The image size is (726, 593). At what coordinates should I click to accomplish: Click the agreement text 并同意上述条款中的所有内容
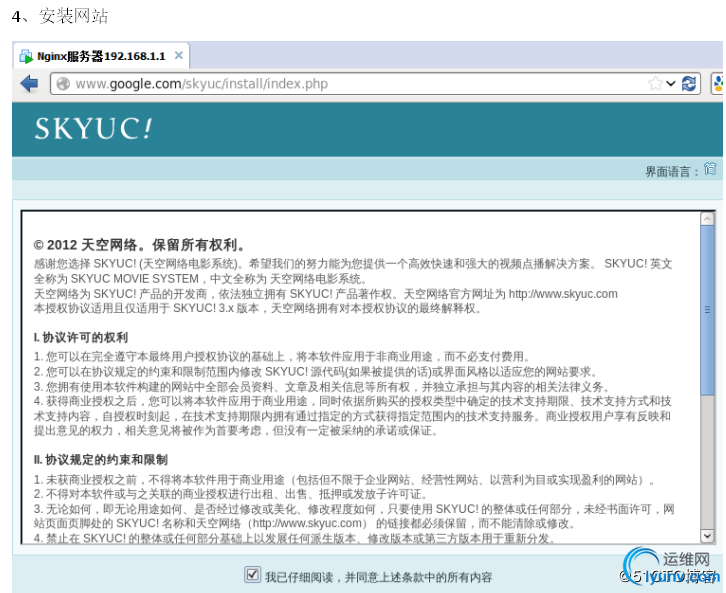pos(419,577)
